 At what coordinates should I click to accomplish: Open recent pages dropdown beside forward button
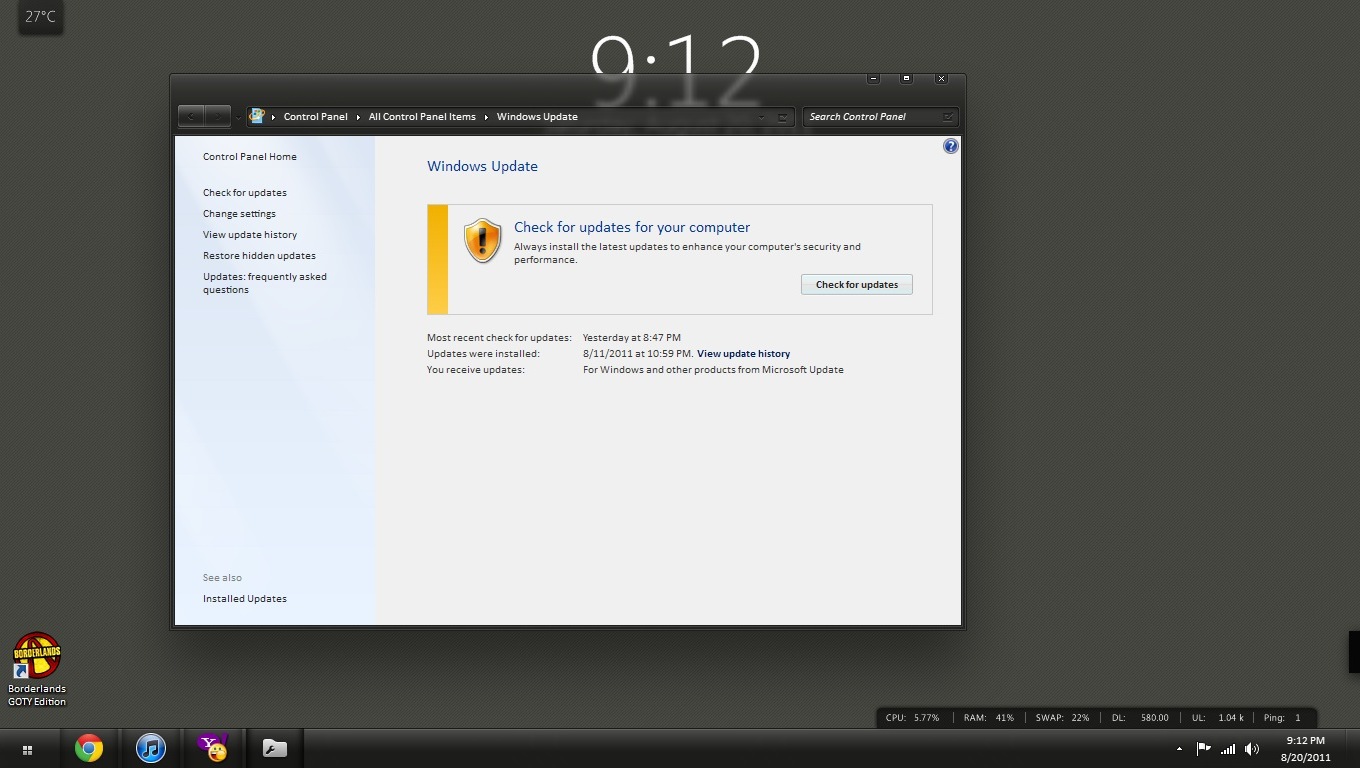click(238, 117)
